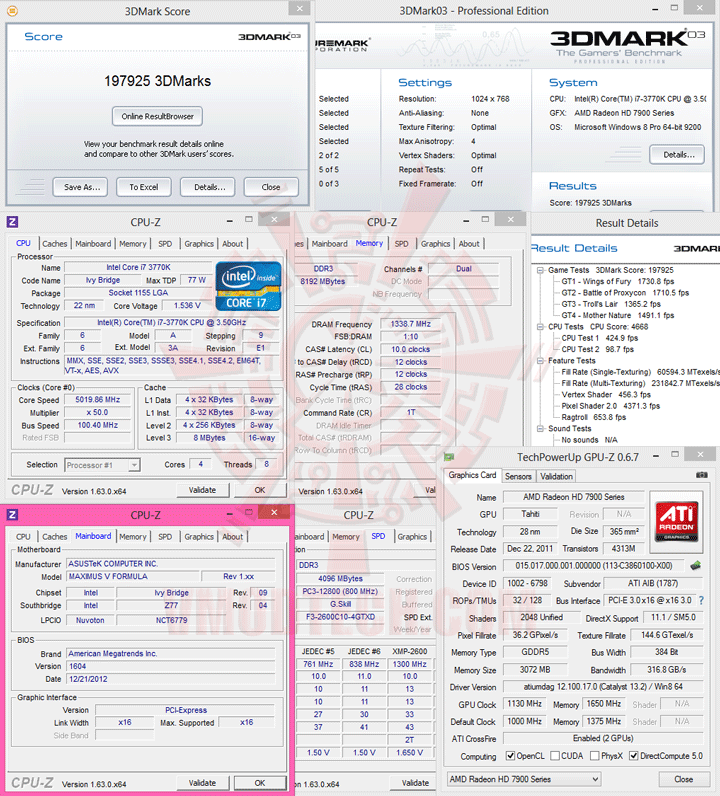Viewport: 720px width, 796px height.
Task: Click the Online ResultBrowser button
Action: 157,116
